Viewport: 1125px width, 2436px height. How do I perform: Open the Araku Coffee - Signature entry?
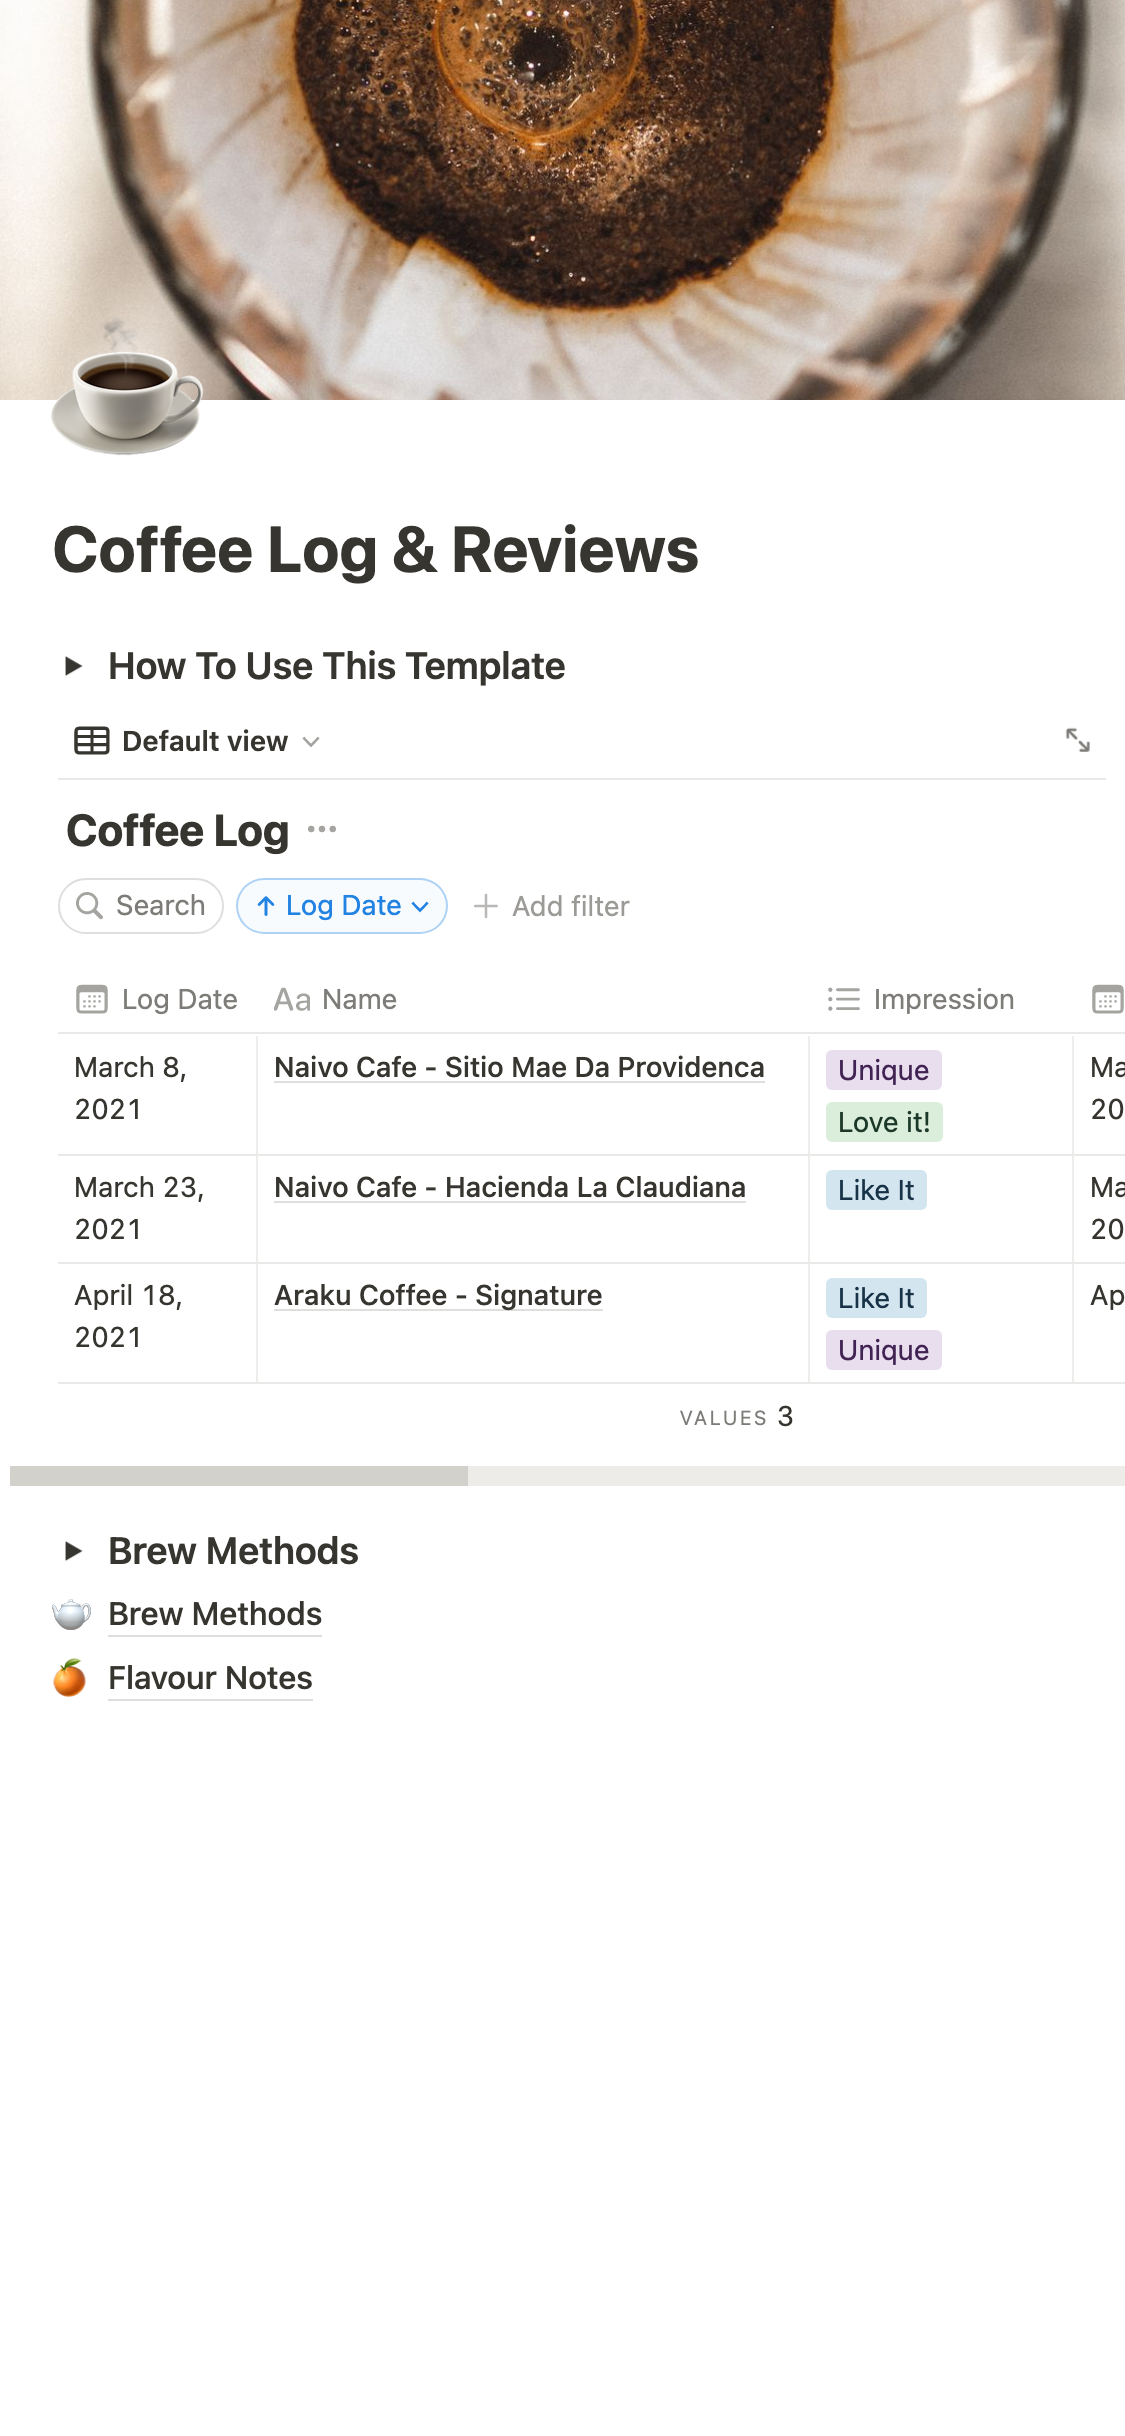tap(438, 1296)
